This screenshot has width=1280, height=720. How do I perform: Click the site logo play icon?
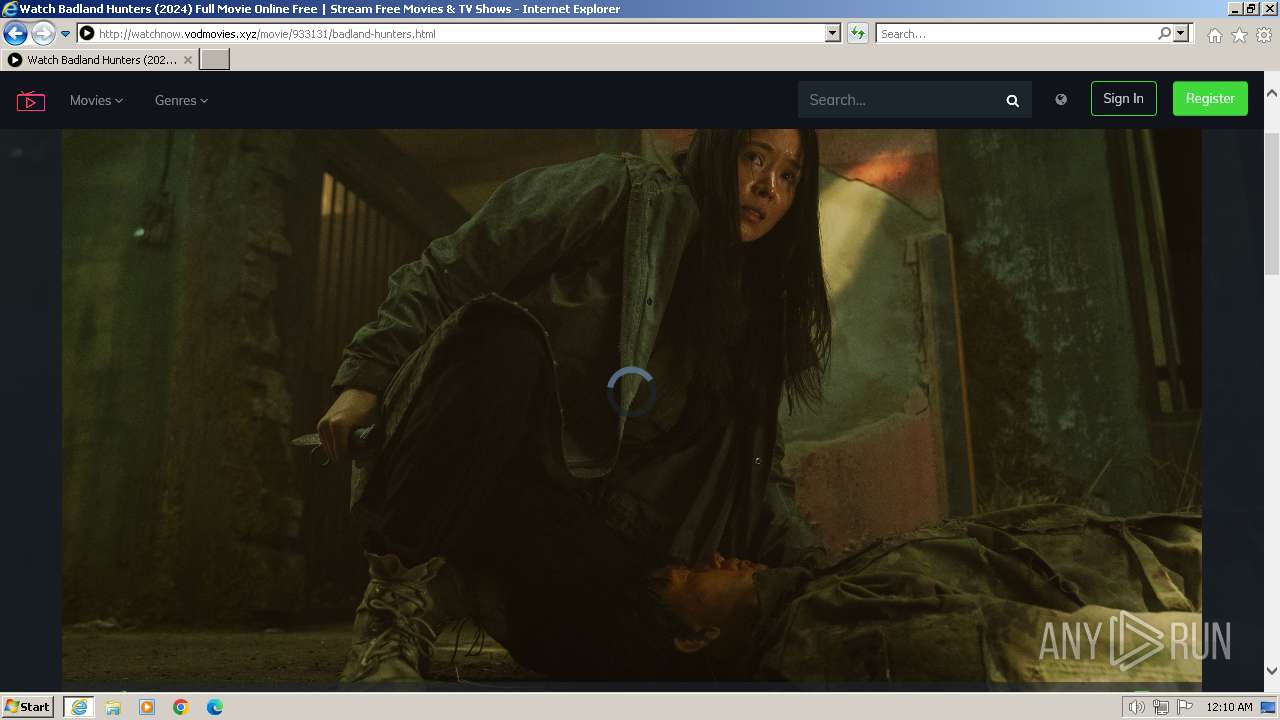click(x=31, y=100)
